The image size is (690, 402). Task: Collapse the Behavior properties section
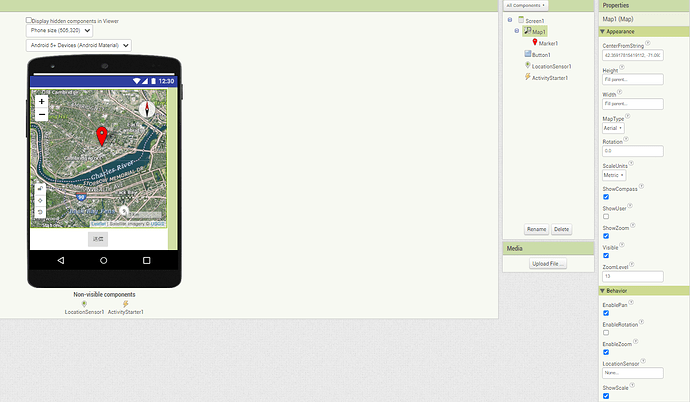point(602,291)
